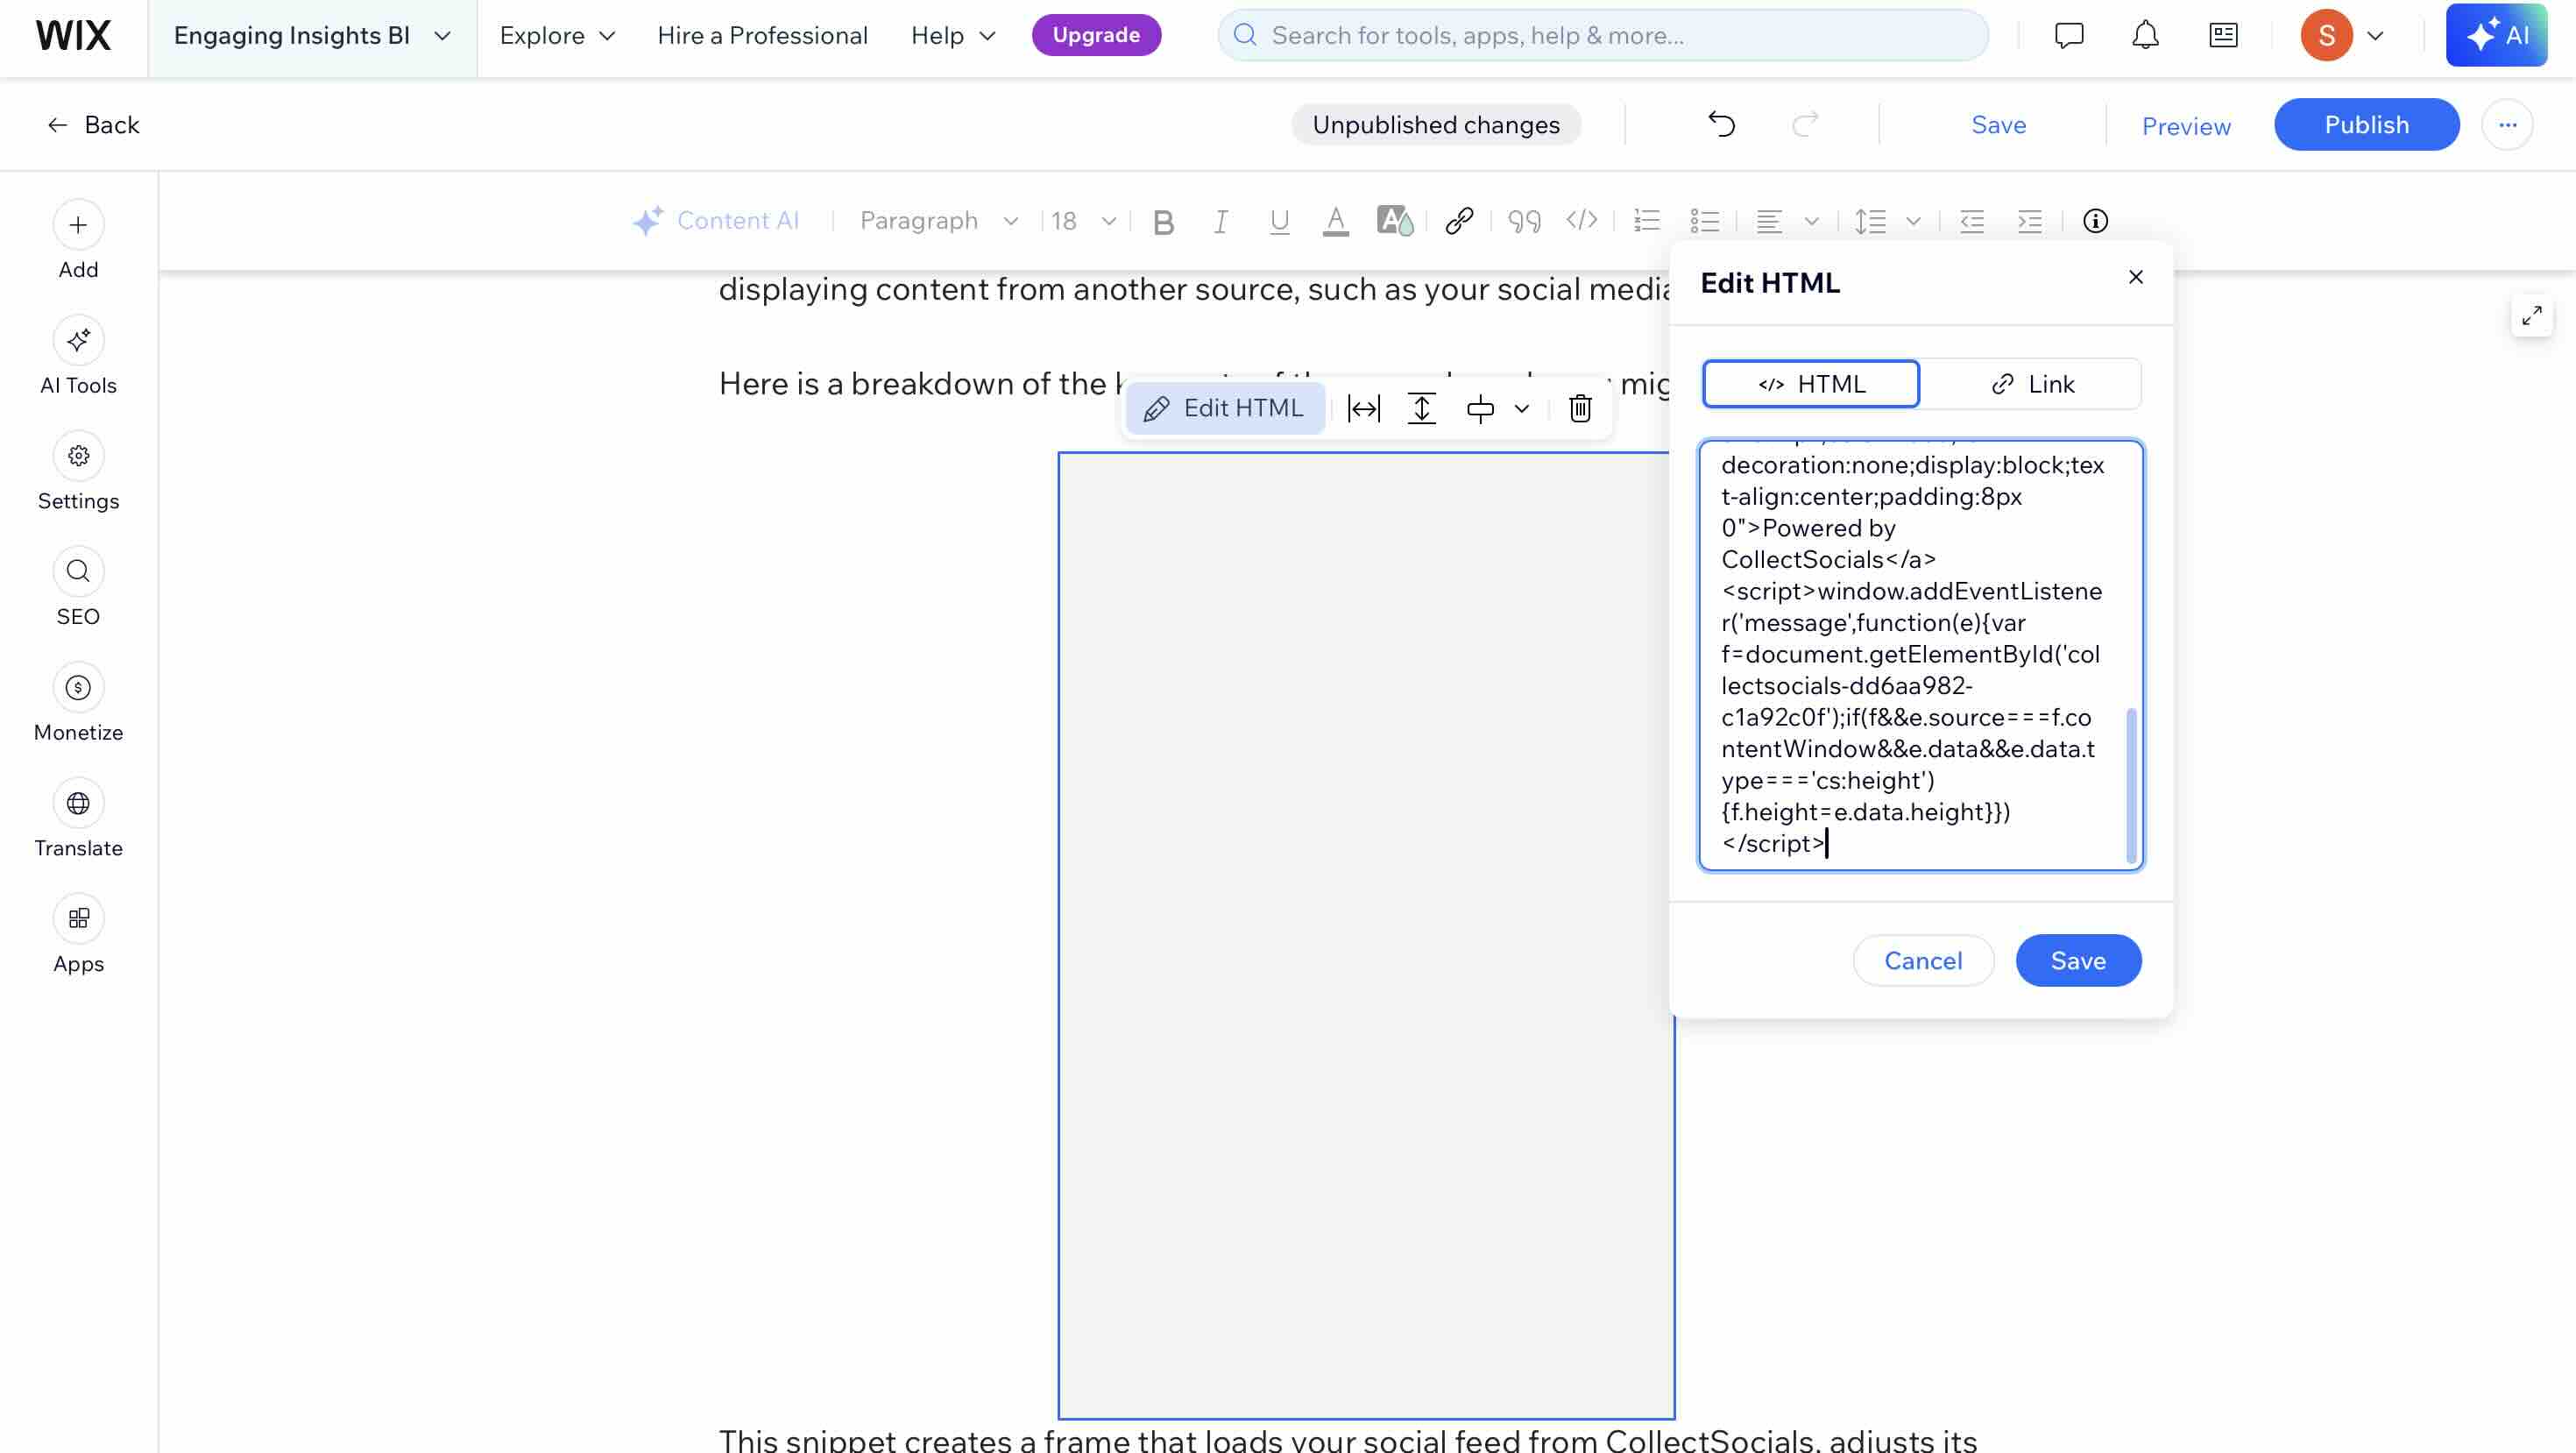
Task: Toggle italic formatting
Action: tap(1220, 221)
